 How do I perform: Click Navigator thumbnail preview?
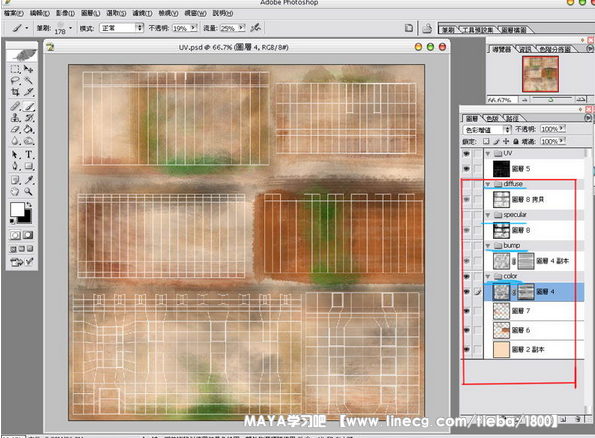540,74
